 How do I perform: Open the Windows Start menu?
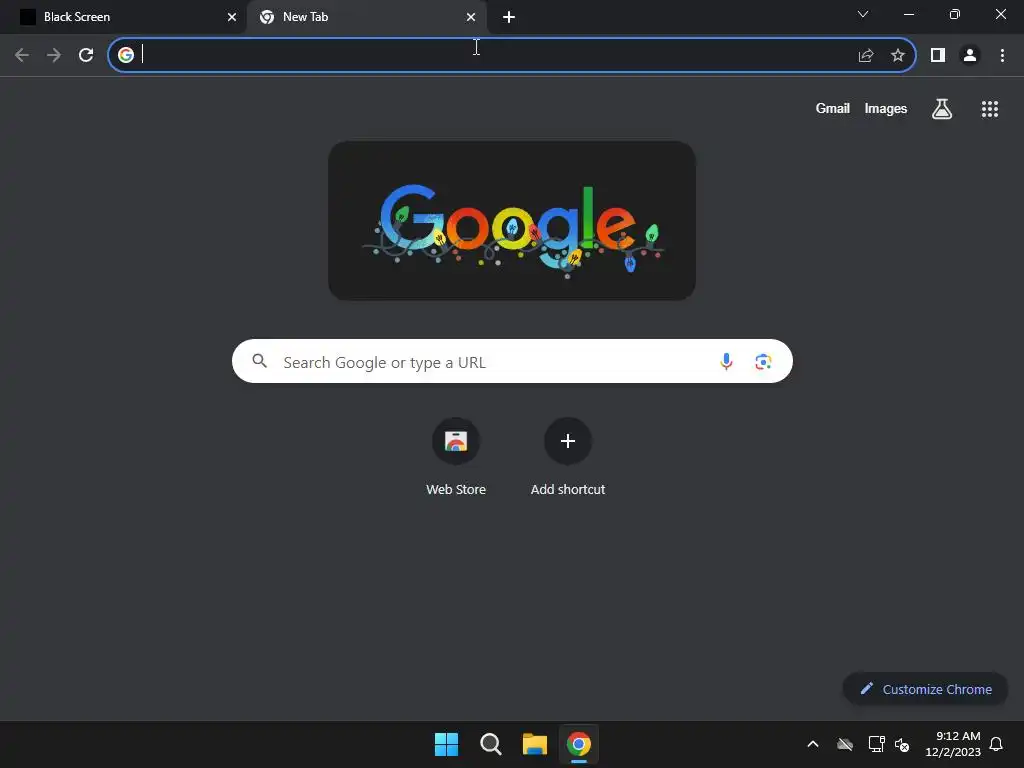click(447, 744)
